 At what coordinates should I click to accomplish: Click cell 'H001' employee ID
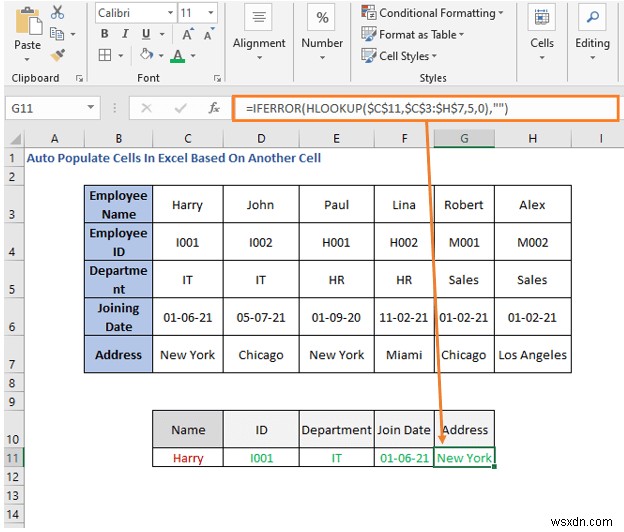coord(336,242)
